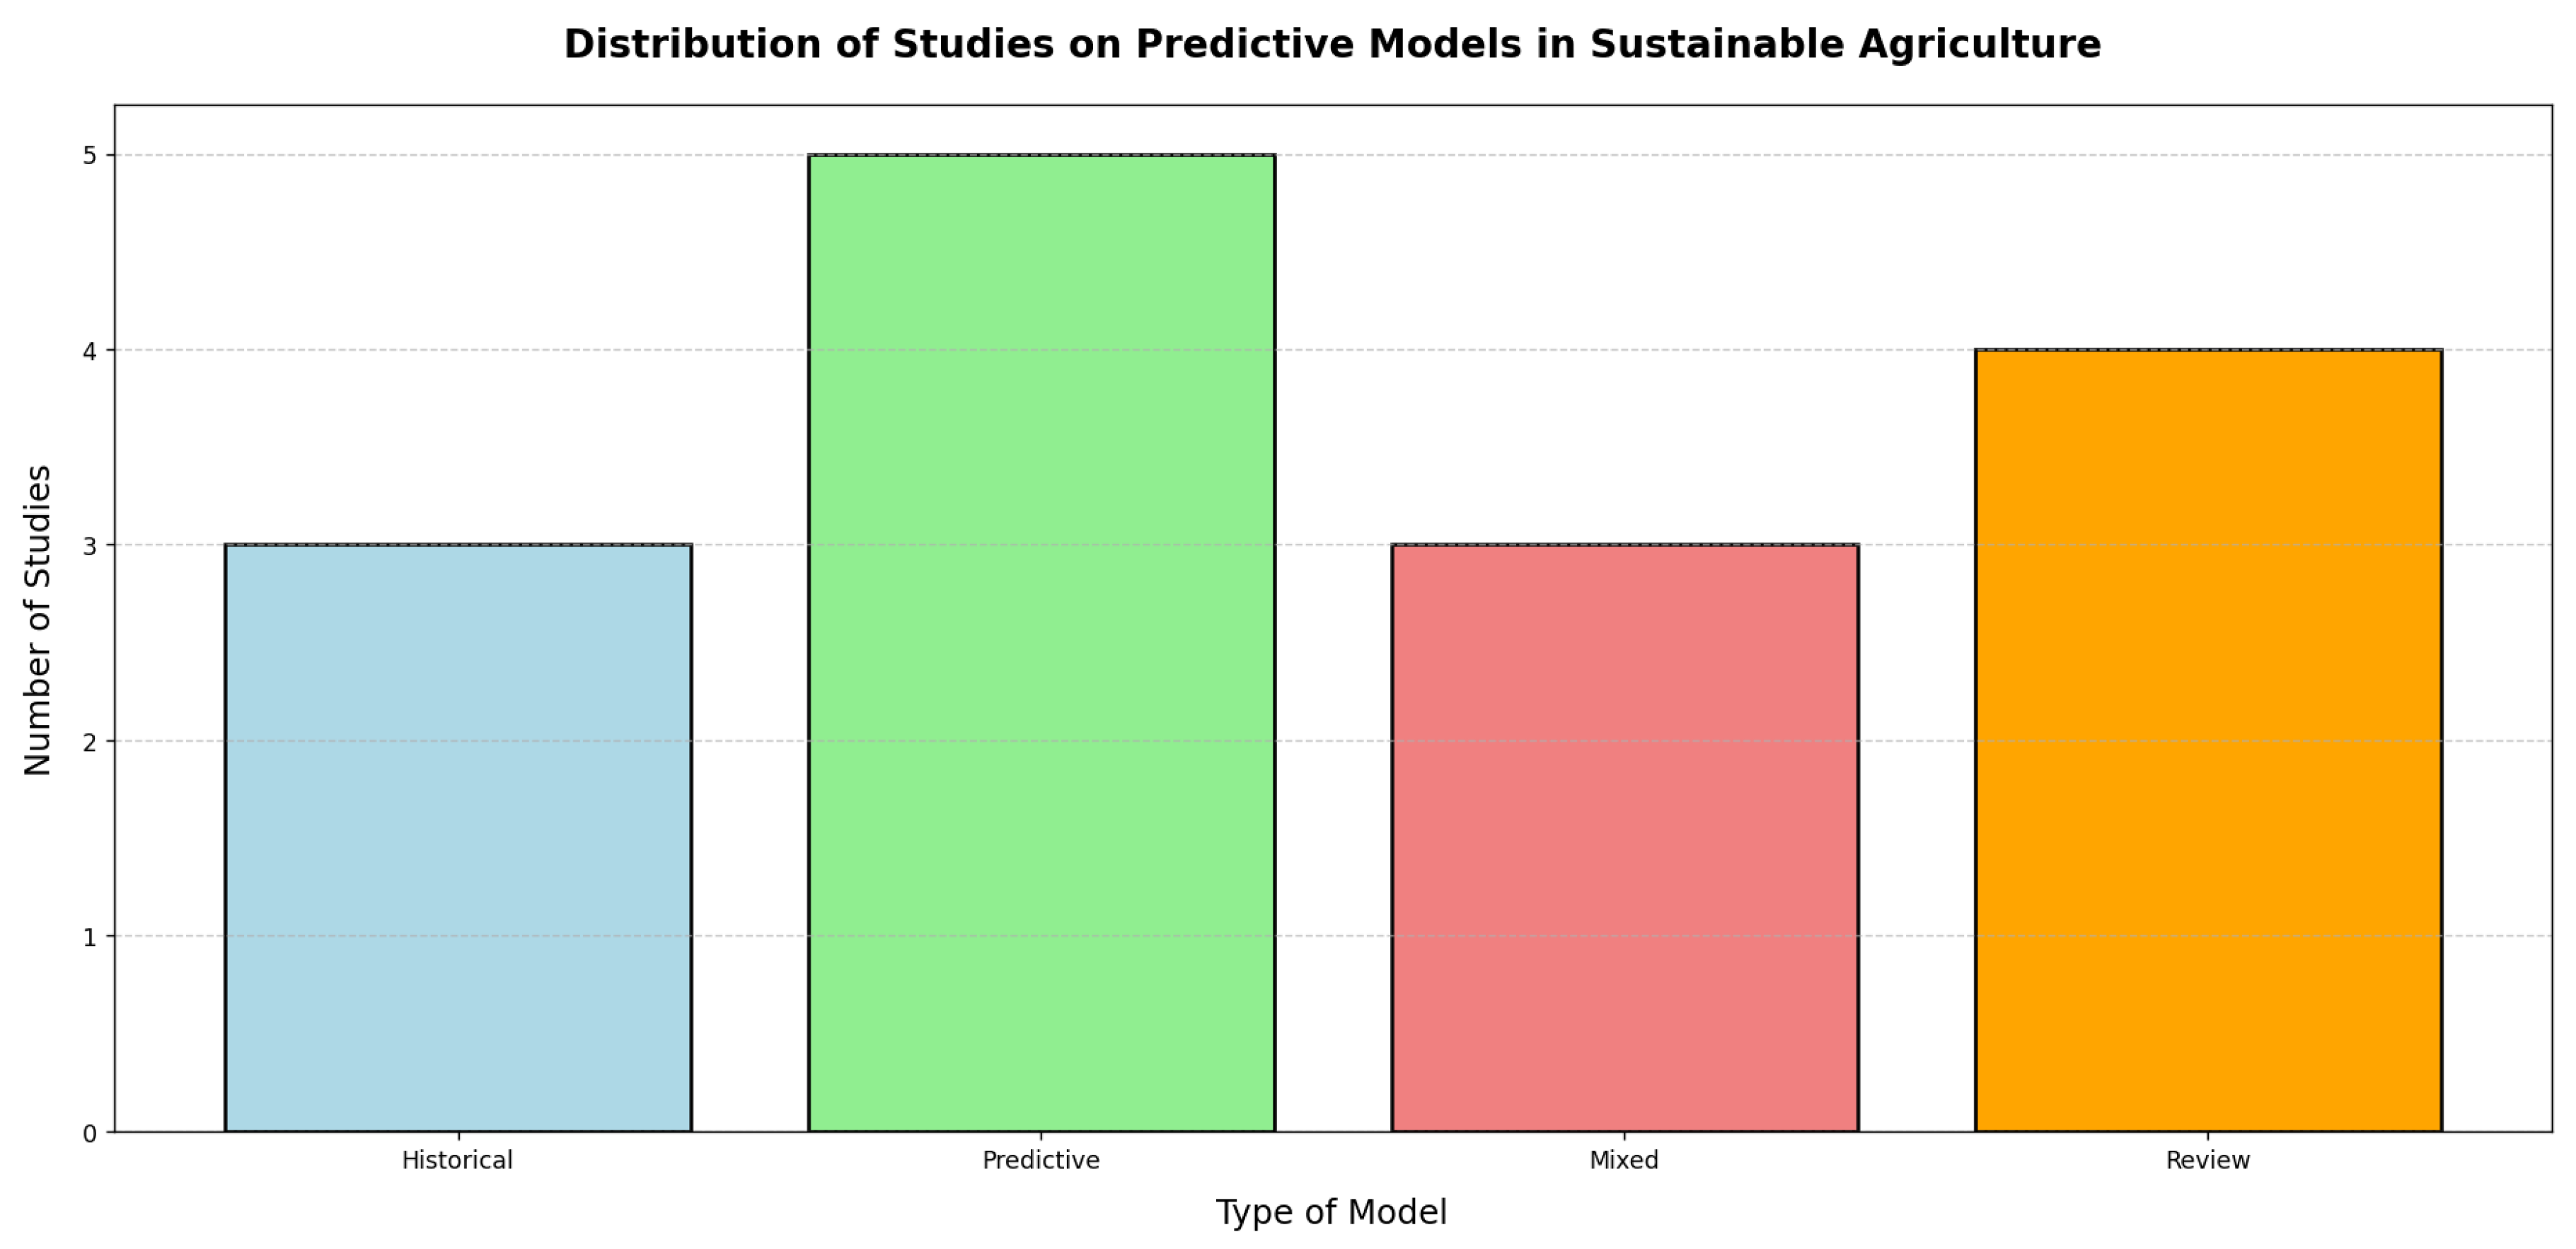Click y-axis tick label 3
This screenshot has height=1249, width=2576.
pos(90,546)
